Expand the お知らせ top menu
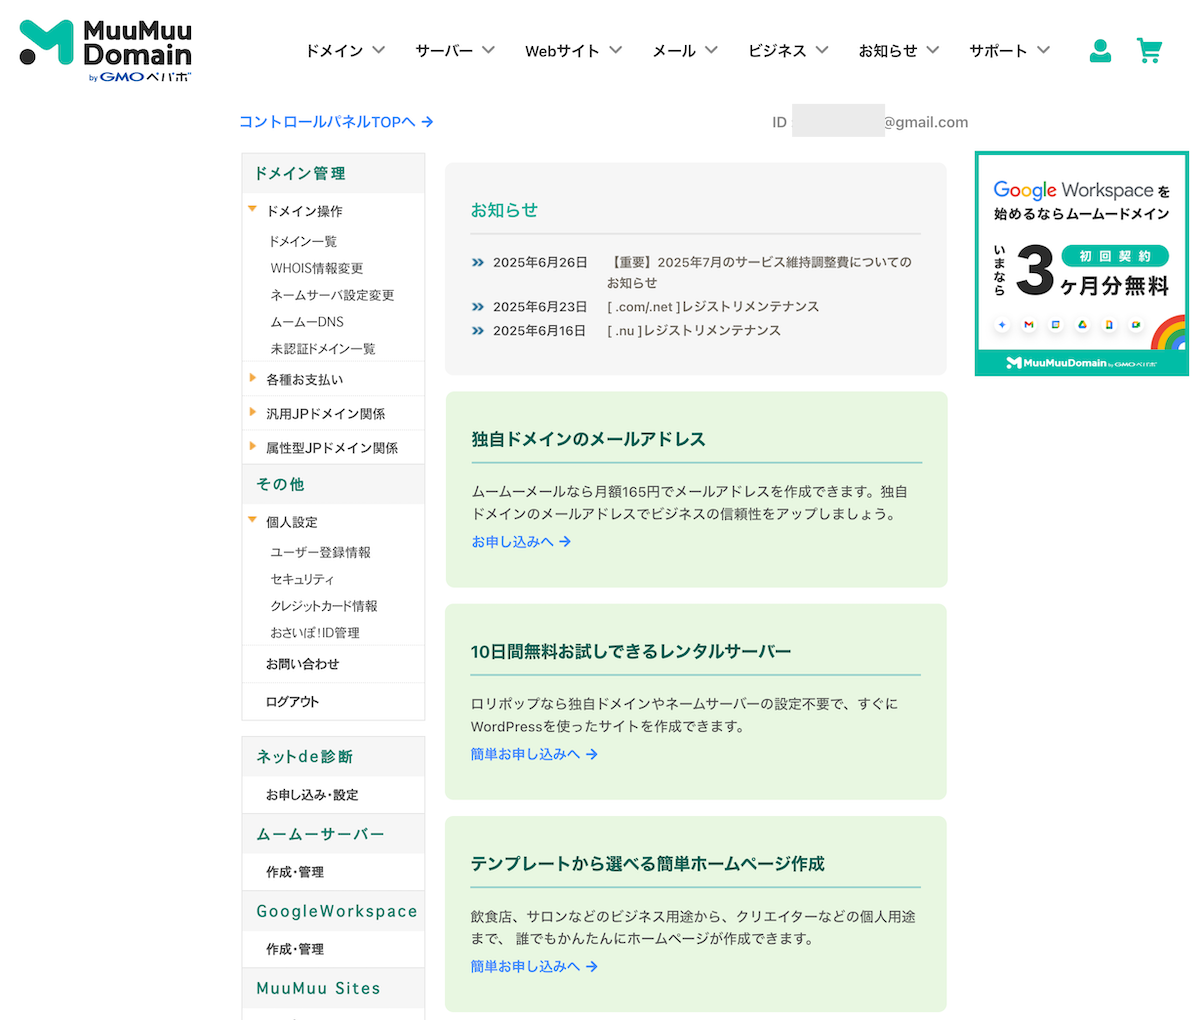This screenshot has width=1200, height=1020. click(x=899, y=51)
